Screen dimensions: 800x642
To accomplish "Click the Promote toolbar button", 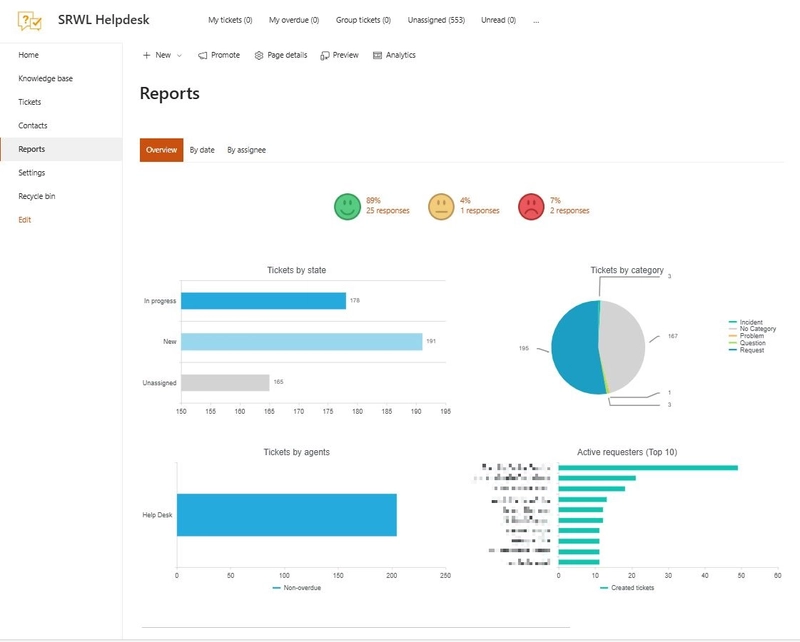I will (x=219, y=55).
